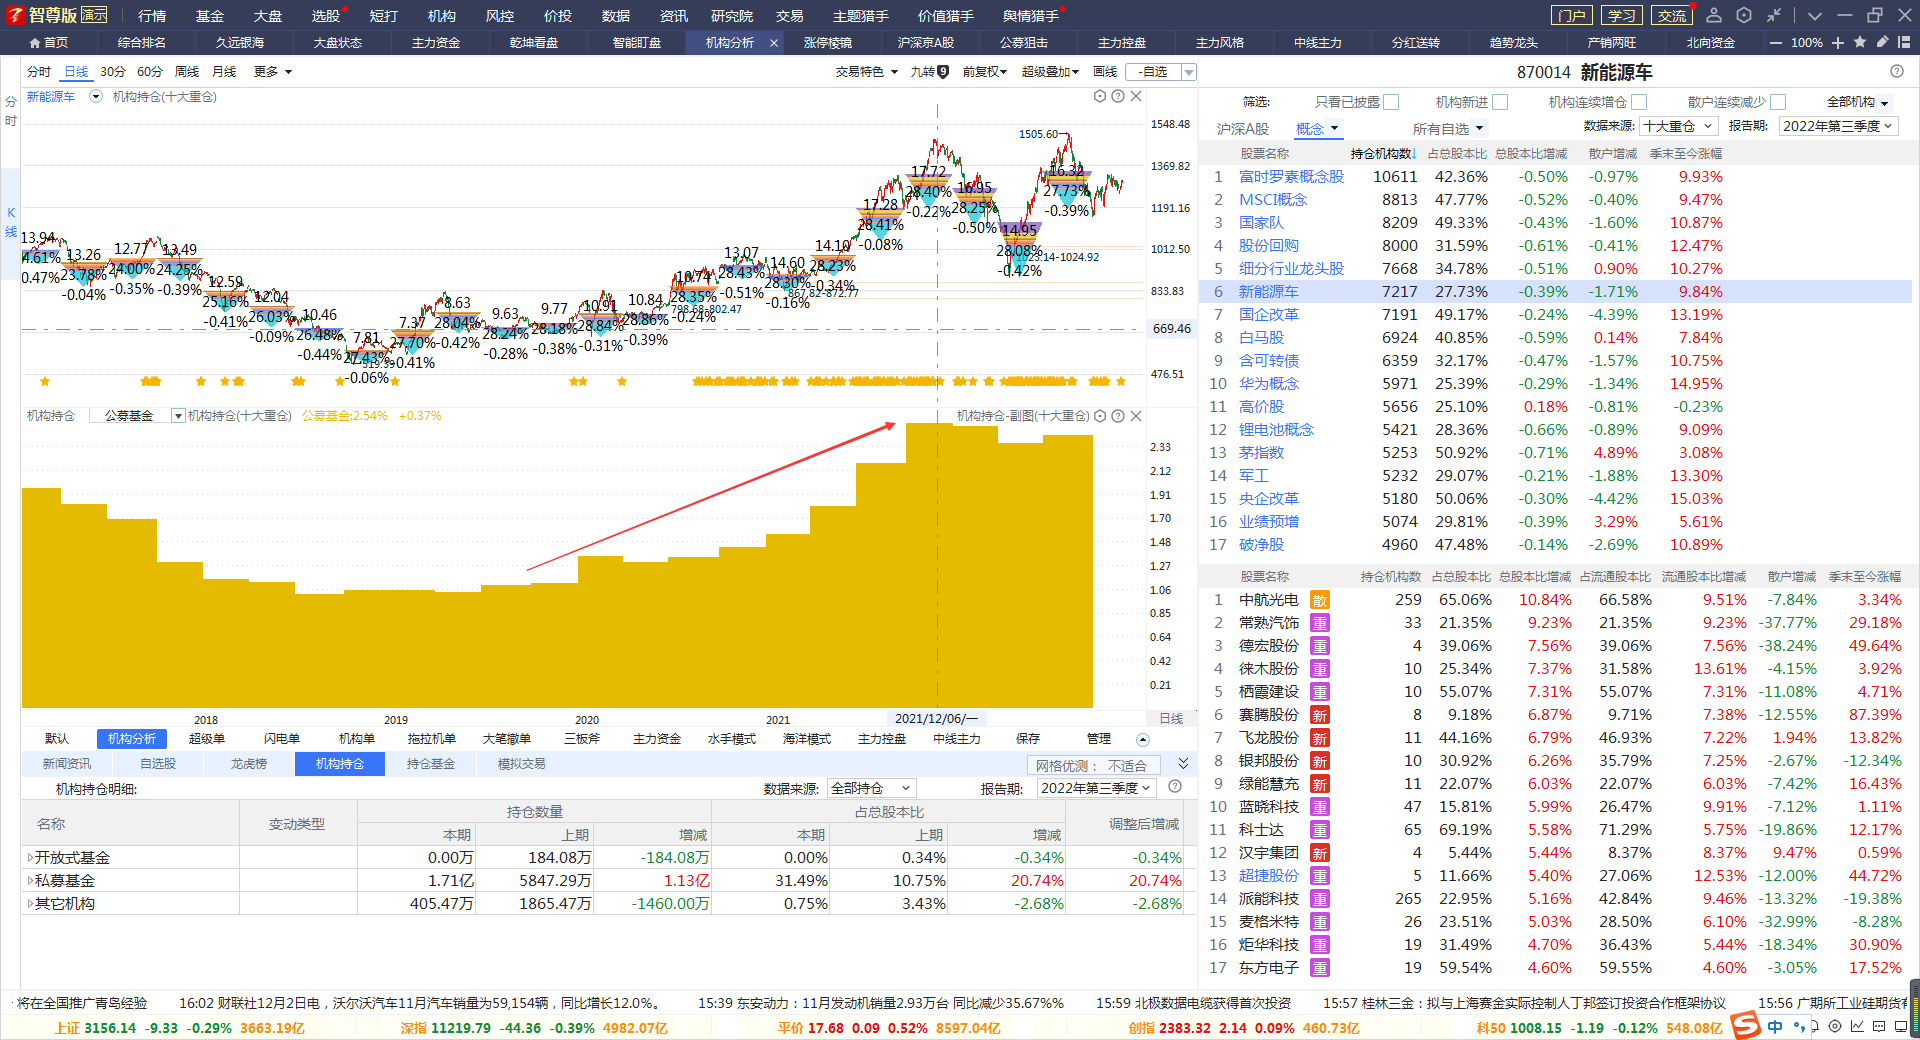The height and width of the screenshot is (1040, 1920).
Task: Select the 闪电单 template button
Action: coord(282,739)
